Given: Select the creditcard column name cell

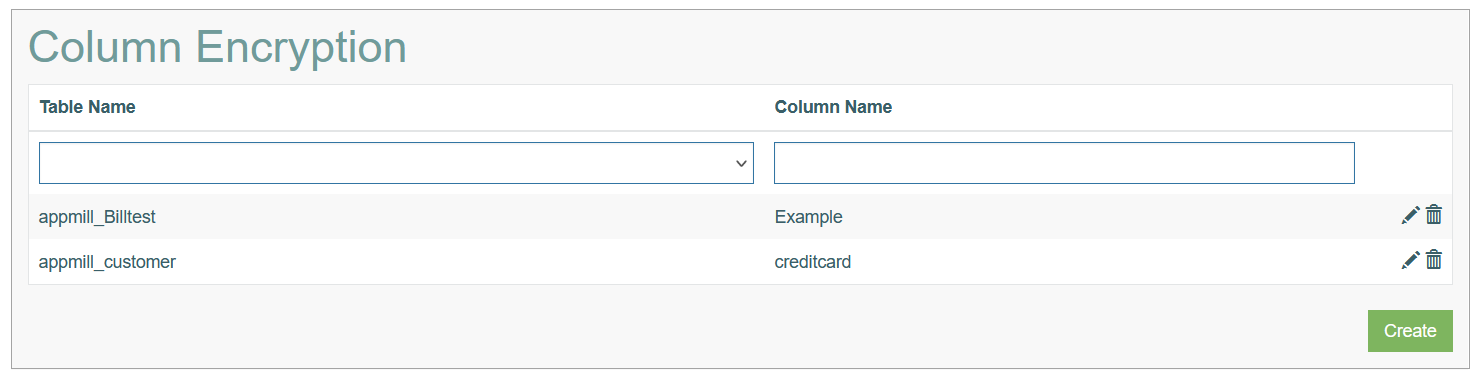Looking at the screenshot, I should tap(813, 262).
